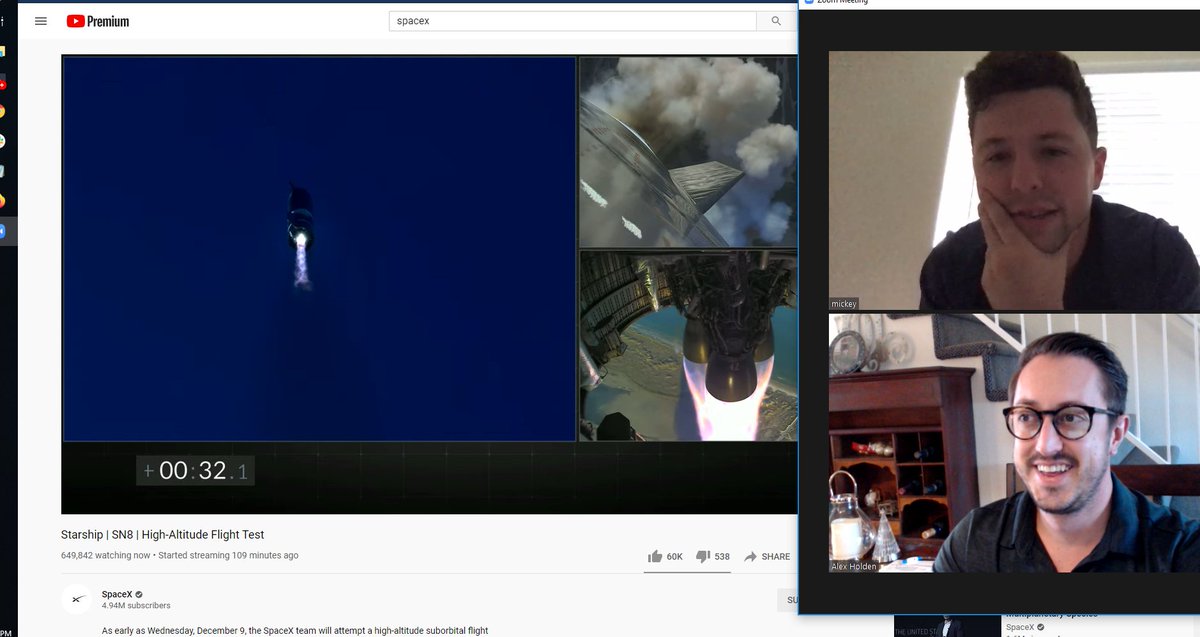
Task: Click the title Starship | SN8 | High-Altitude Flight Test
Action: coord(163,535)
